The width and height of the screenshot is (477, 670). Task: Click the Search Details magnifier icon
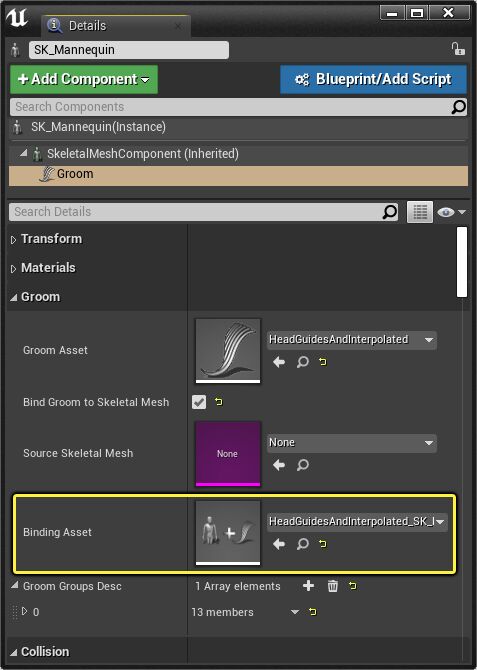[389, 212]
